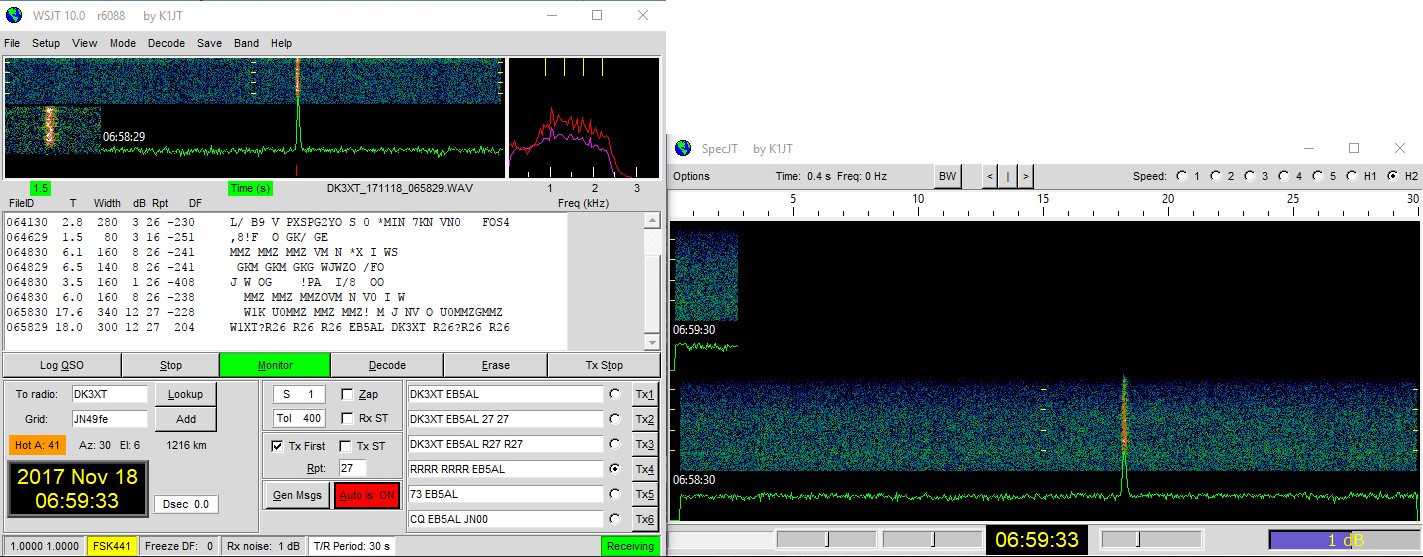The image size is (1423, 557).
Task: Select Speed 1 radio button in SpecJT
Action: tap(1182, 176)
